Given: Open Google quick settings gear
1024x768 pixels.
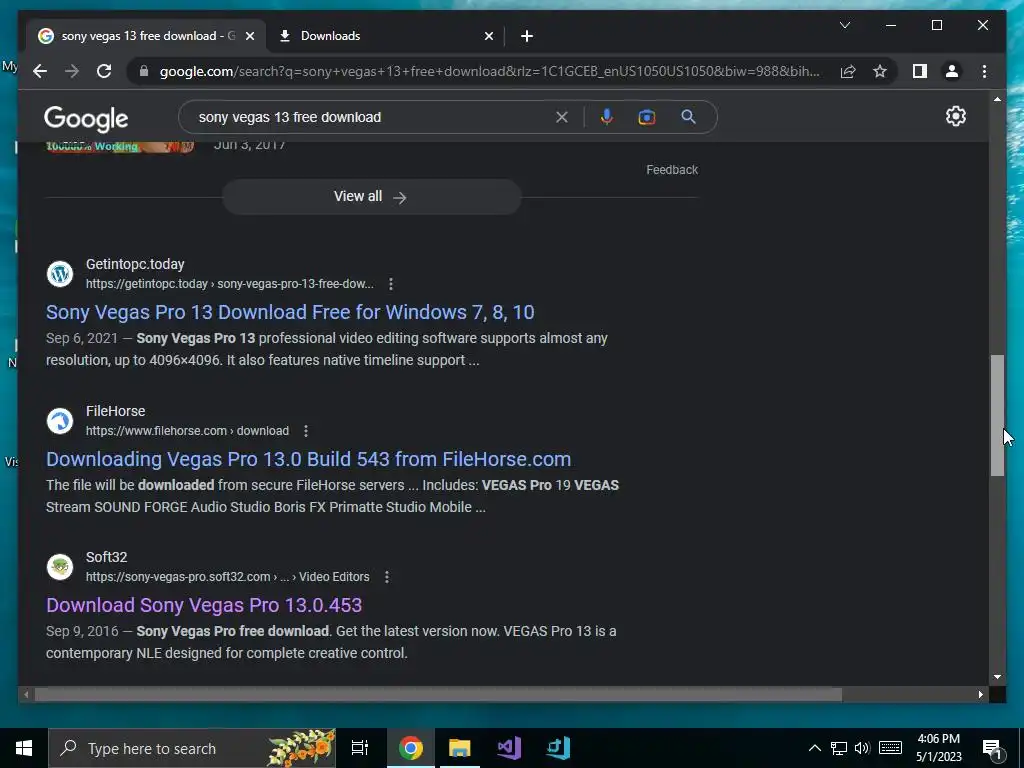Looking at the screenshot, I should [955, 116].
